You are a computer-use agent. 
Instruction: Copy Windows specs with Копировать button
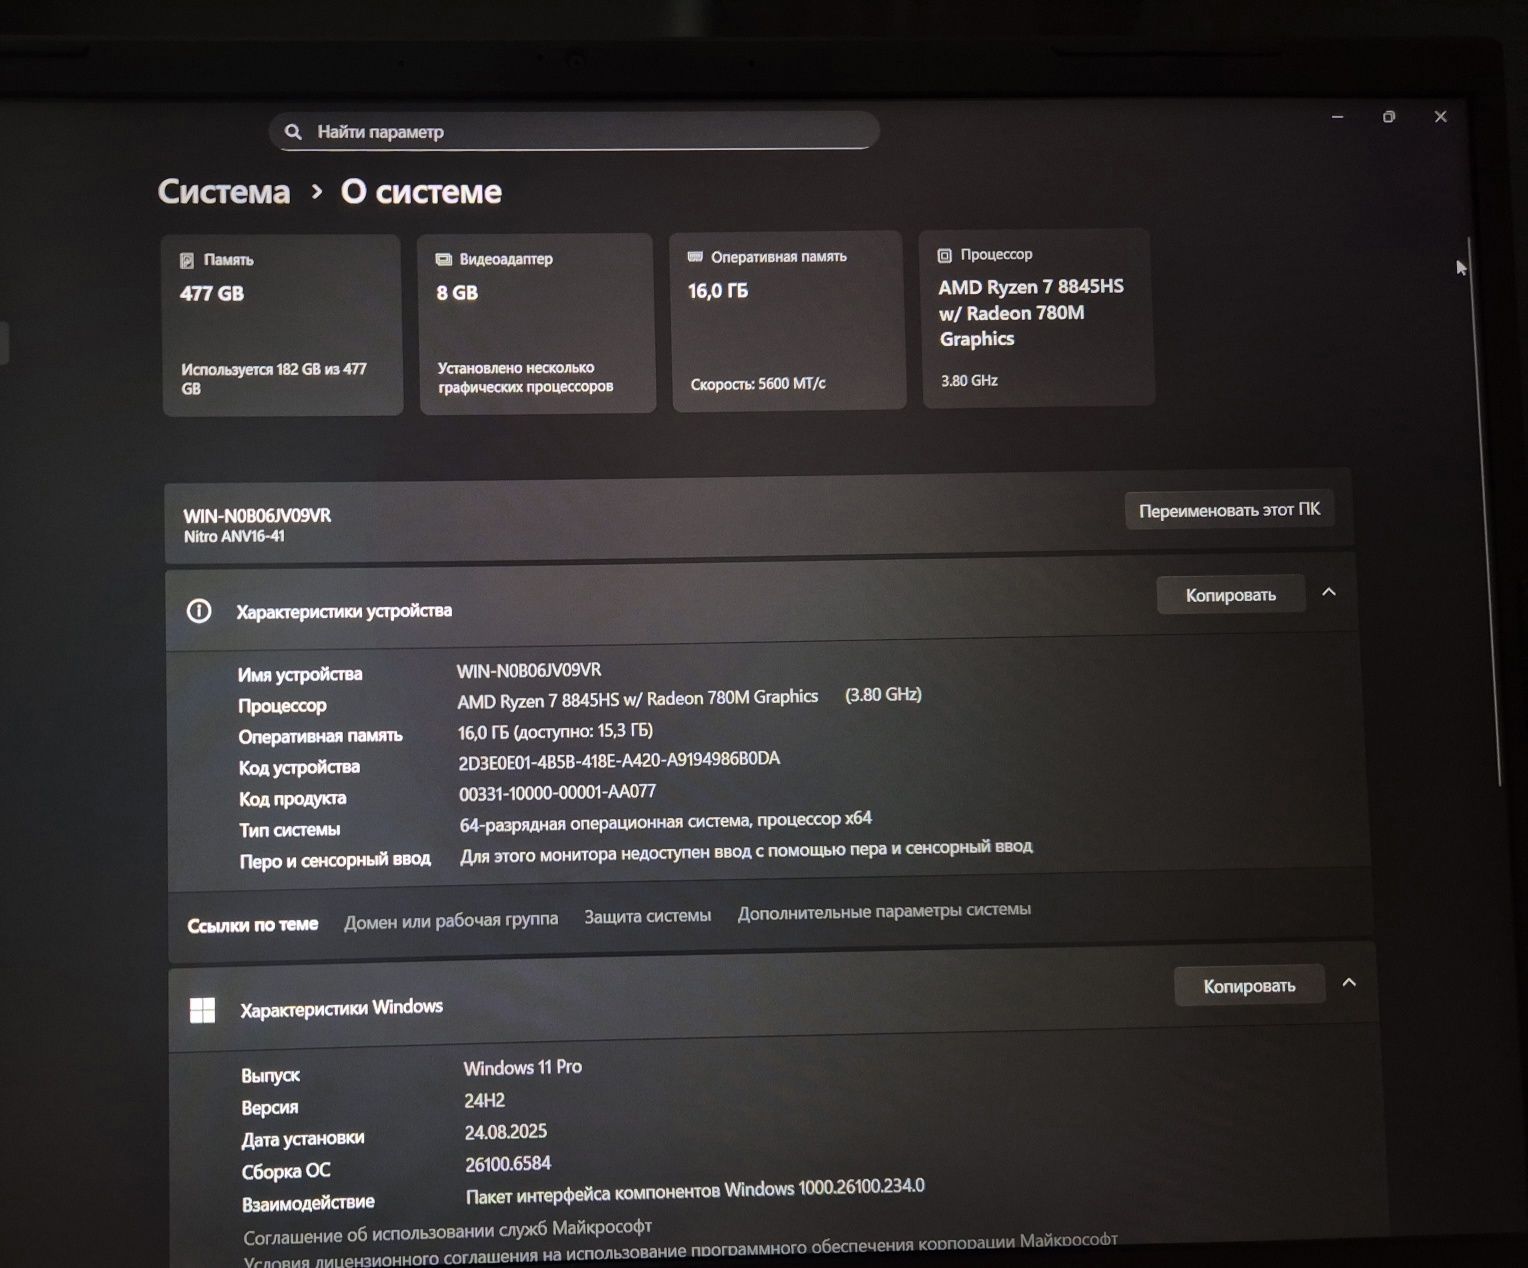pyautogui.click(x=1250, y=986)
